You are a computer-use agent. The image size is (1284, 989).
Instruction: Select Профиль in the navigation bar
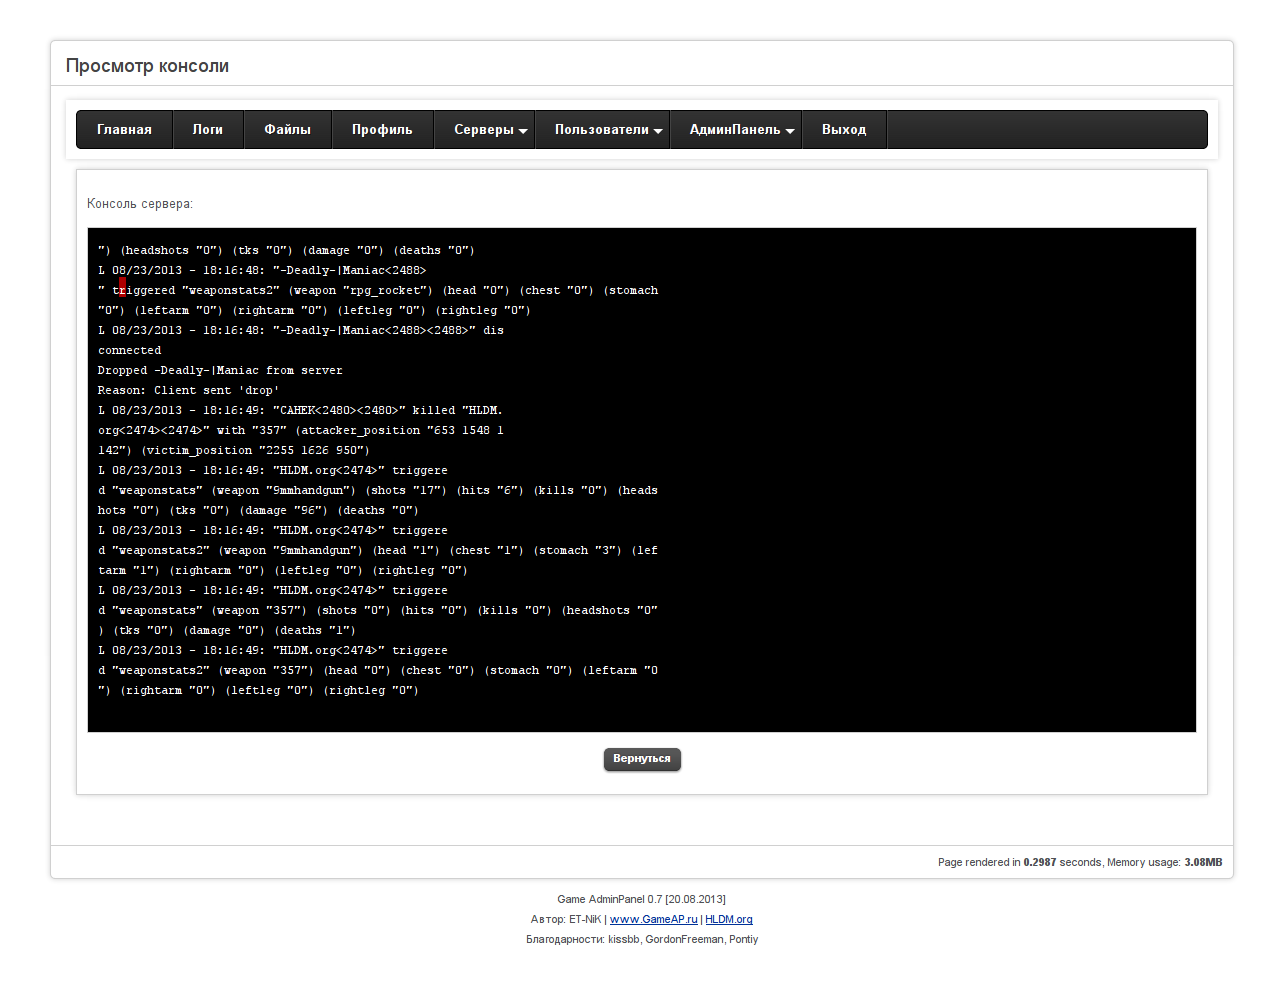[x=382, y=130]
